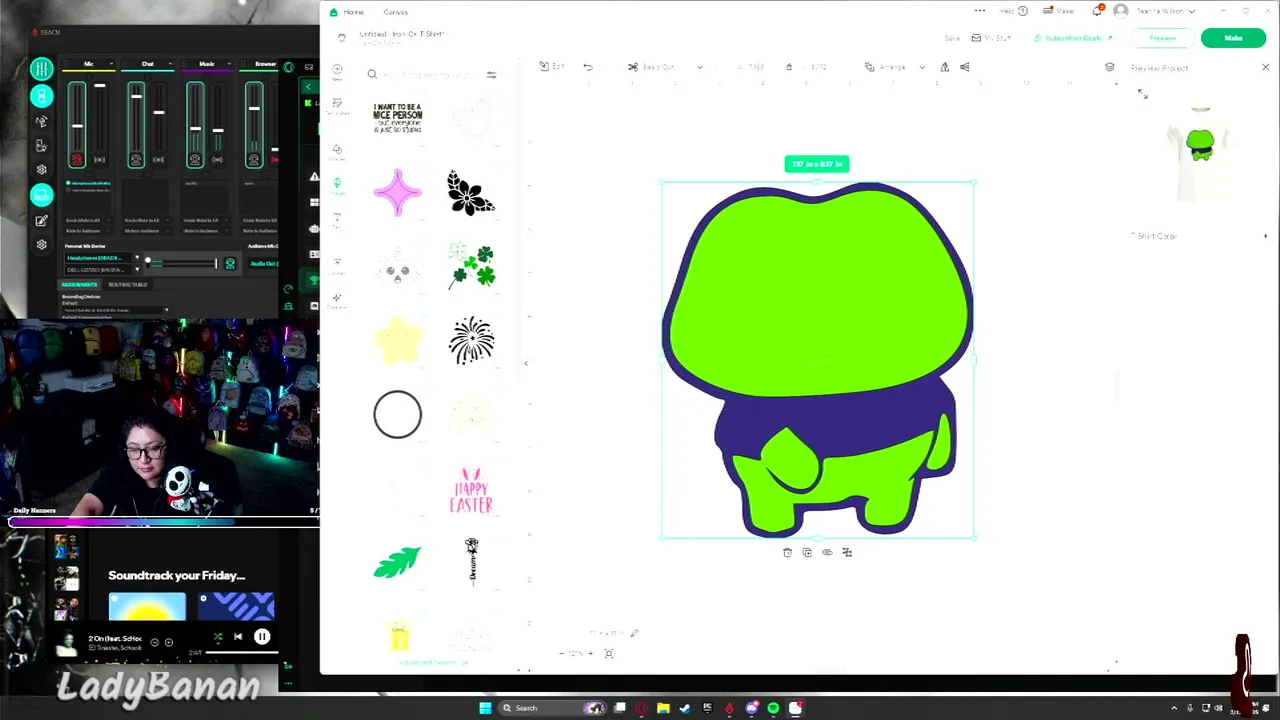Open the Help menu item
This screenshot has width=1280, height=720.
click(x=1013, y=11)
